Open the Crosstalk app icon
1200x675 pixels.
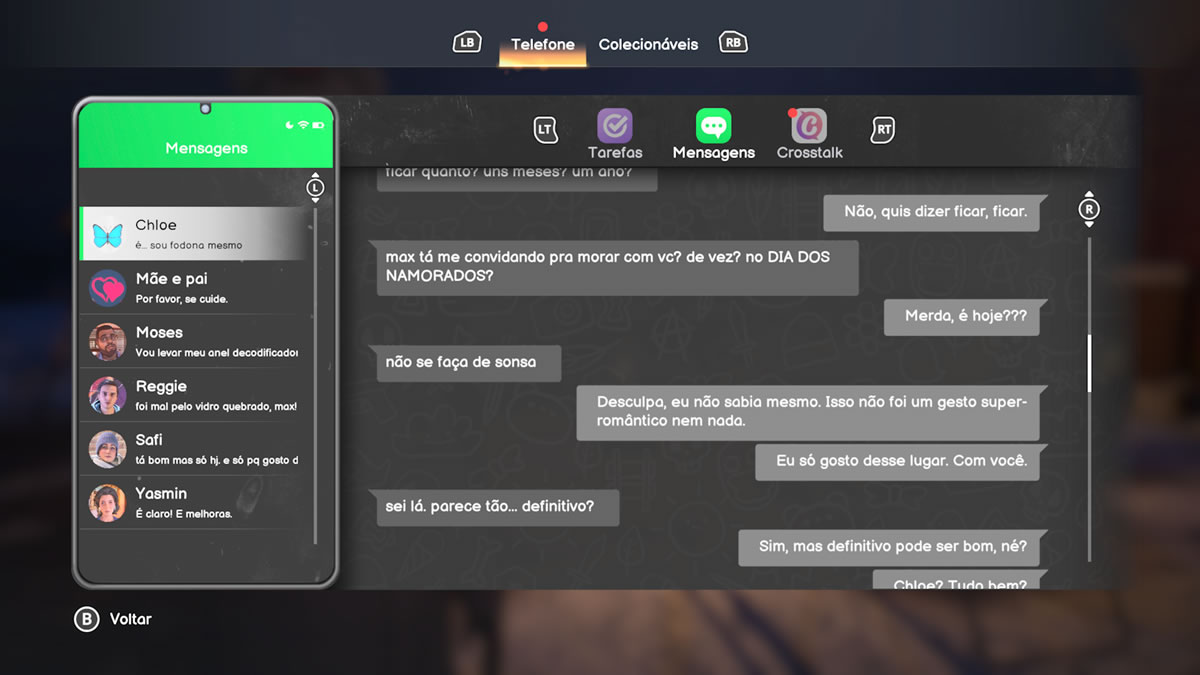[809, 126]
